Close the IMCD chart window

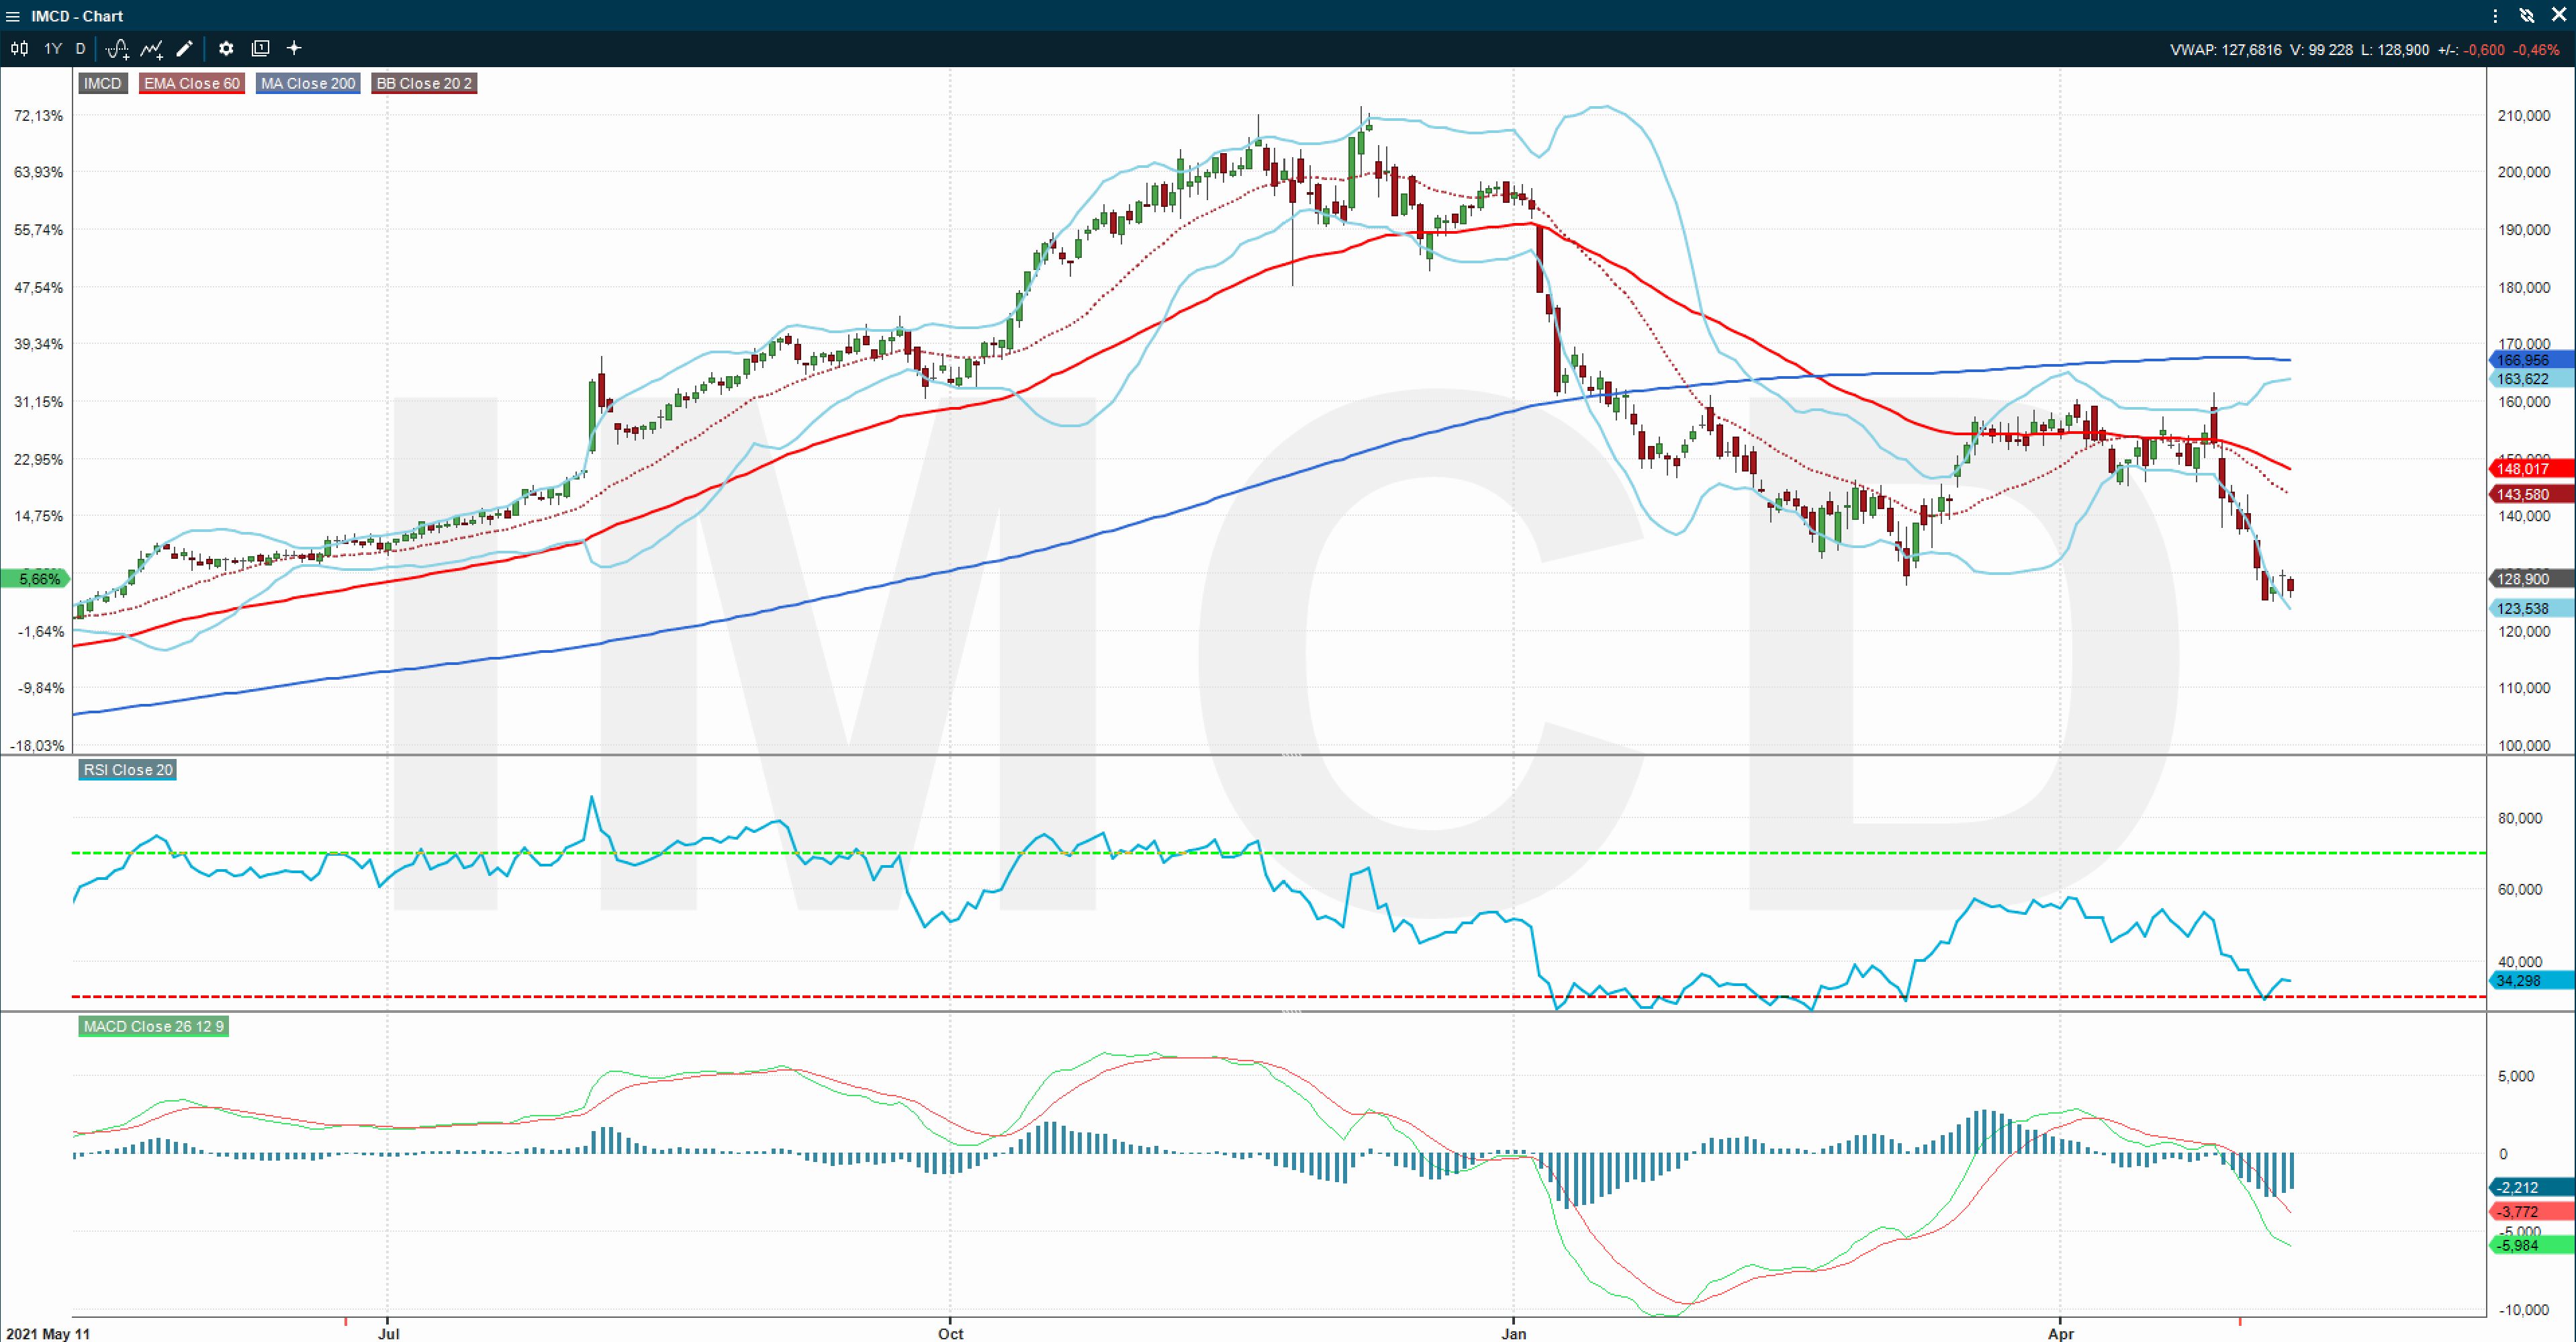click(x=2558, y=16)
